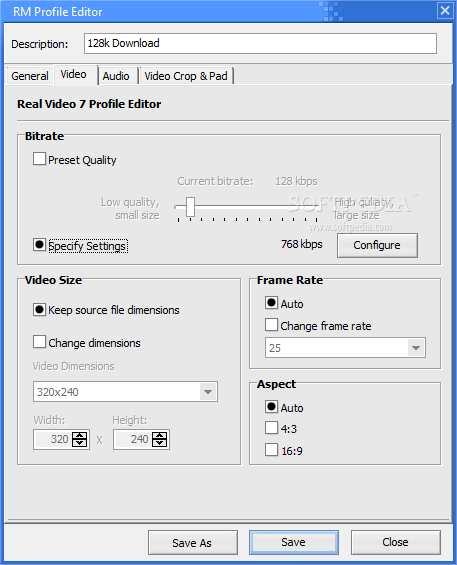Viewport: 457px width, 565px height.
Task: Open the Video Crop & Pad tab
Action: [186, 76]
